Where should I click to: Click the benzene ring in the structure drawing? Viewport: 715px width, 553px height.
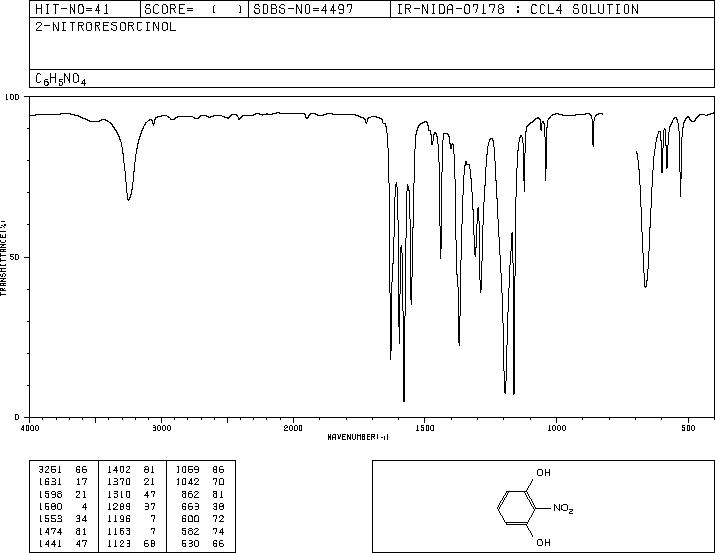click(x=516, y=508)
